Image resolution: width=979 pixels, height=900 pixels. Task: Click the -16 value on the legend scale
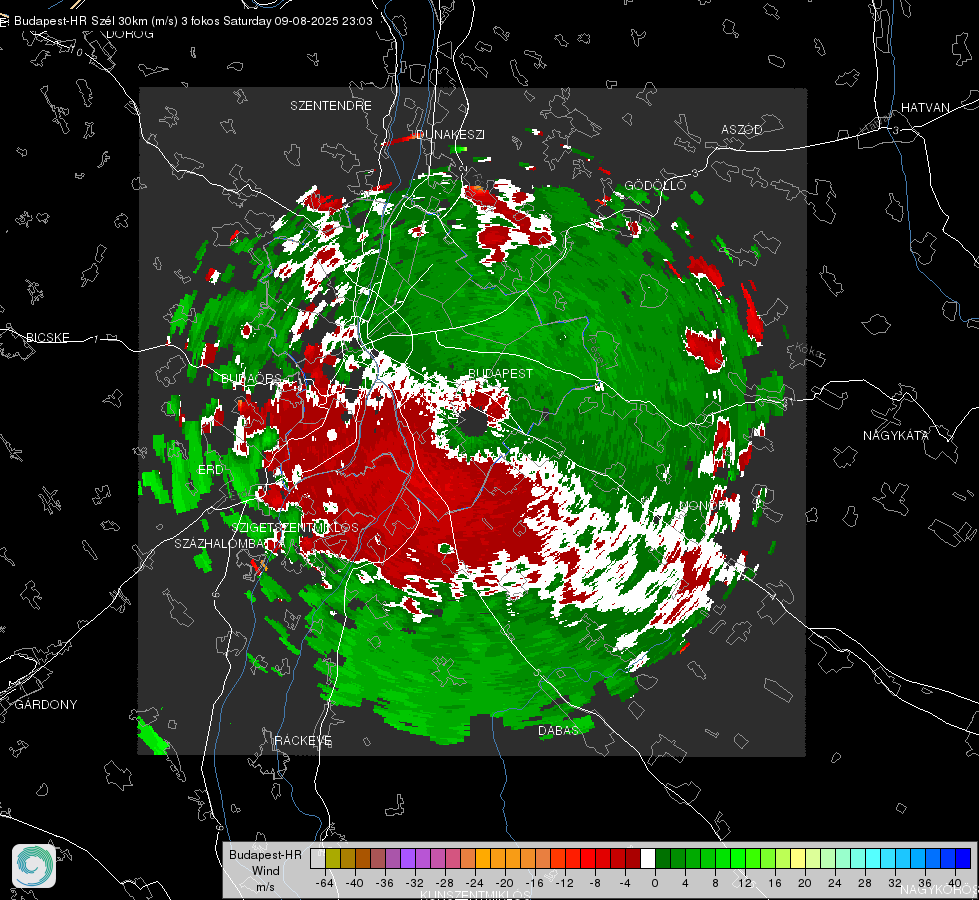pyautogui.click(x=535, y=883)
